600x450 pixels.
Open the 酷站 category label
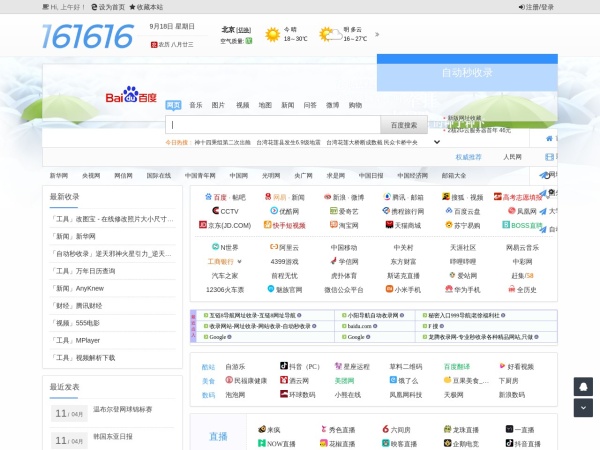[x=208, y=367]
